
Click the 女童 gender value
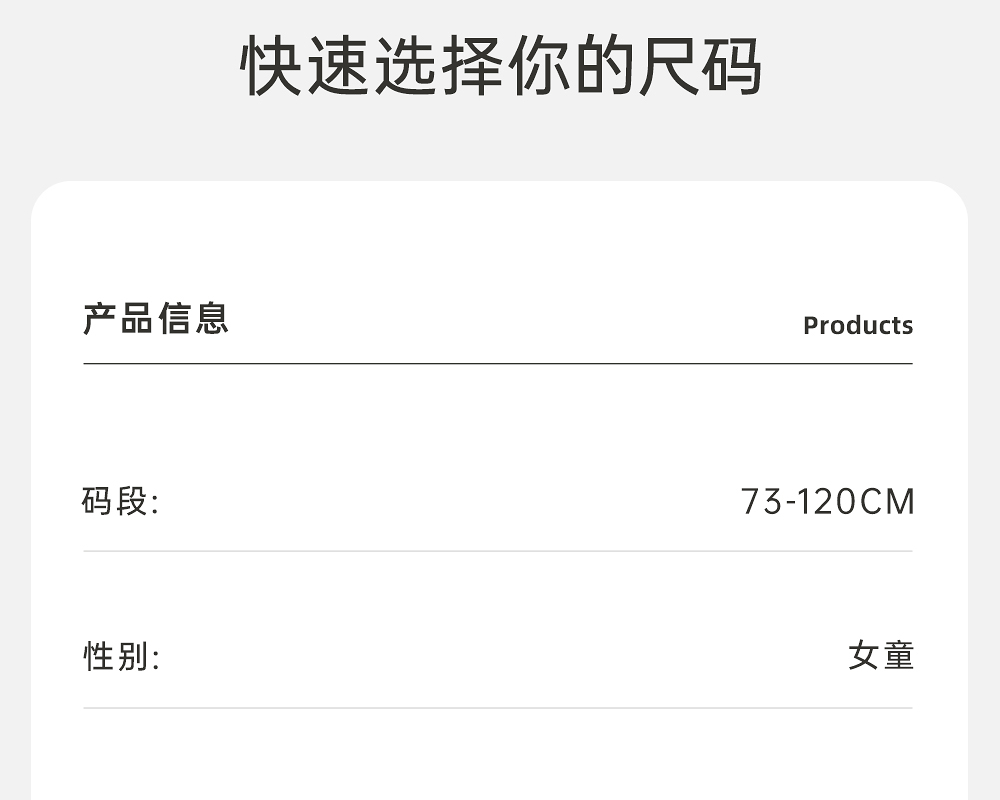click(880, 656)
